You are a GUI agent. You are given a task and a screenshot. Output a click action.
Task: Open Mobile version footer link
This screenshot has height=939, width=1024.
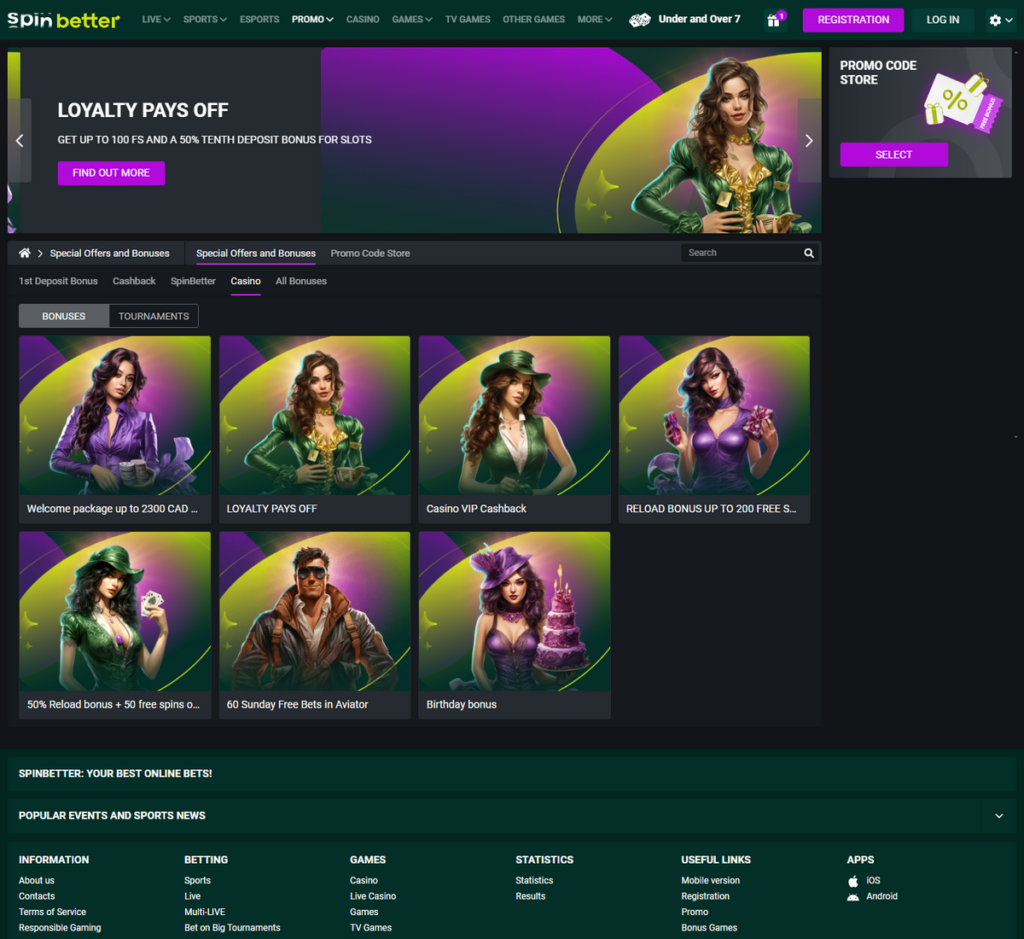pyautogui.click(x=711, y=881)
